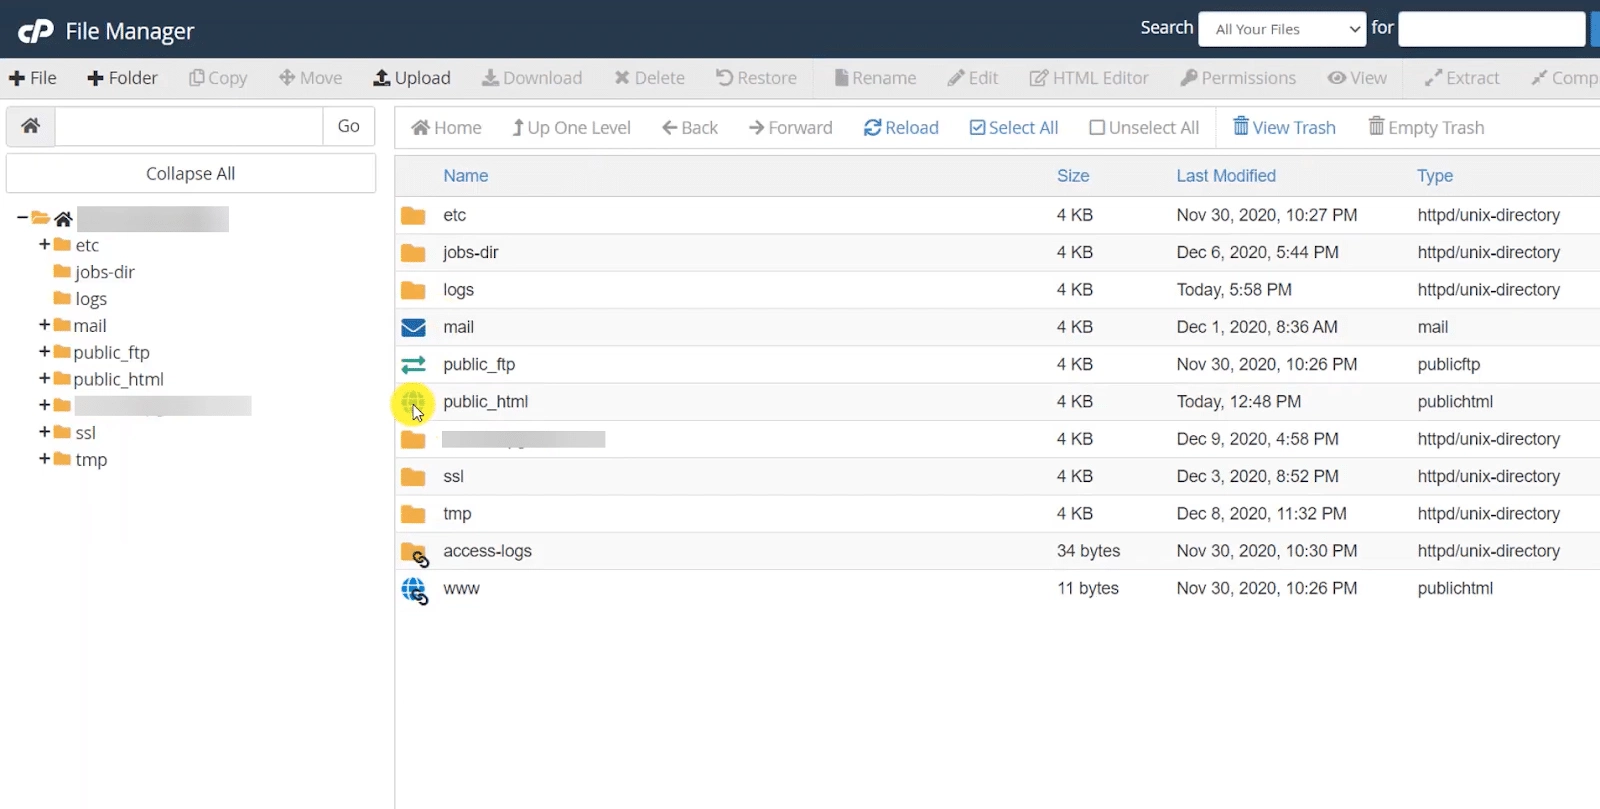Select logs in the folder tree
Screen dimensions: 1600x809
click(91, 299)
